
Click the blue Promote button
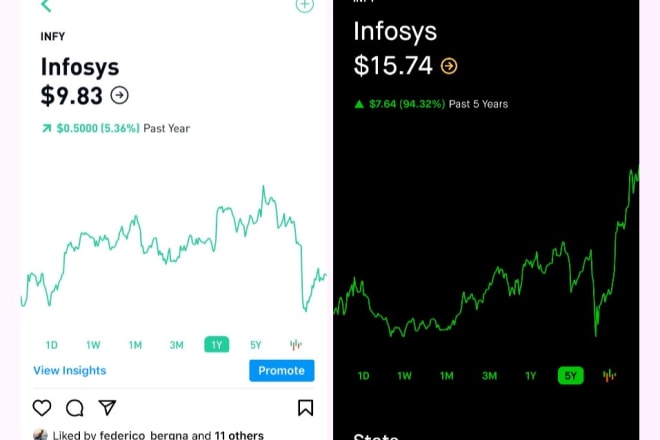point(282,371)
